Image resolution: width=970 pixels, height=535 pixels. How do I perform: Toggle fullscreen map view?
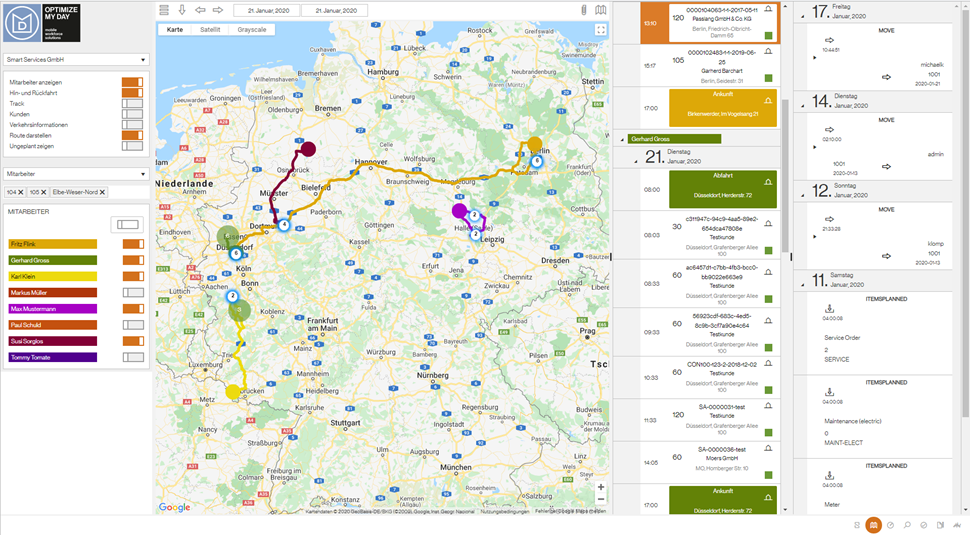point(600,30)
